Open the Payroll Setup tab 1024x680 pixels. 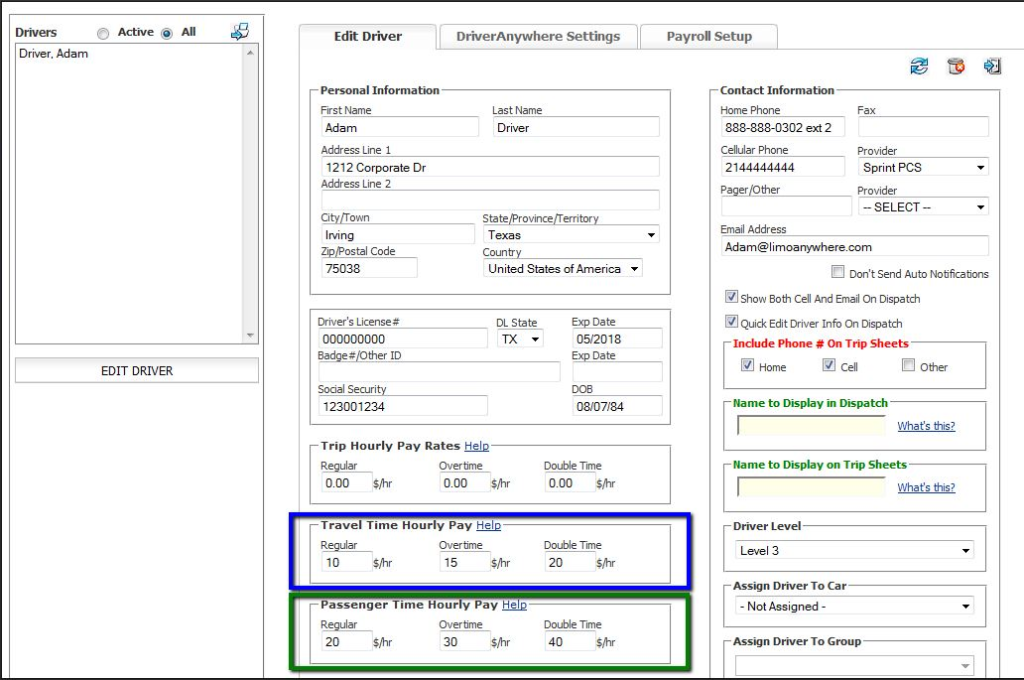point(708,37)
